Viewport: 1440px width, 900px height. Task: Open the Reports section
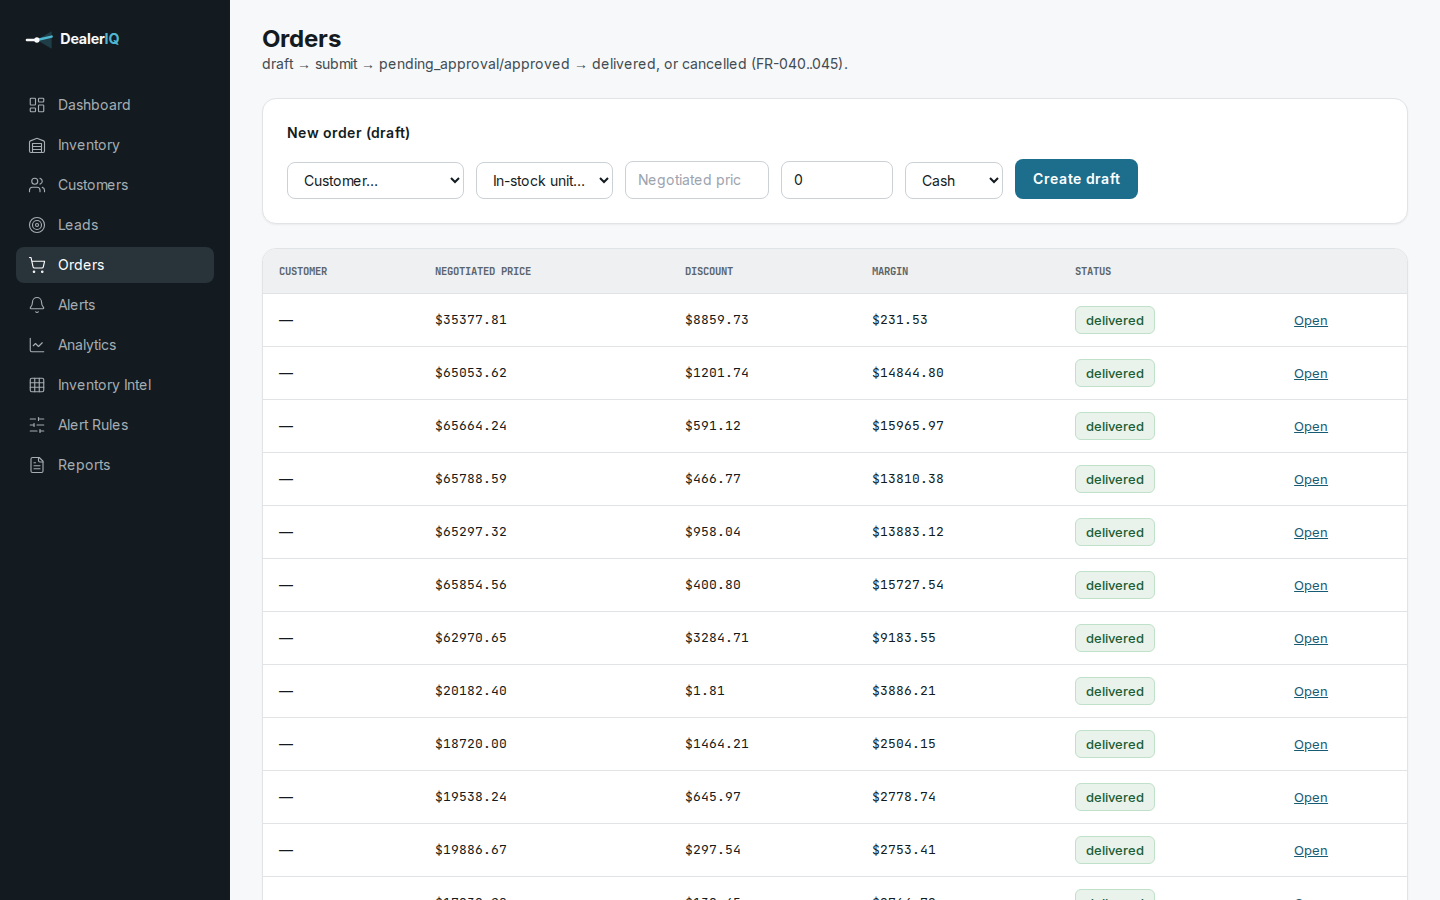[115, 465]
